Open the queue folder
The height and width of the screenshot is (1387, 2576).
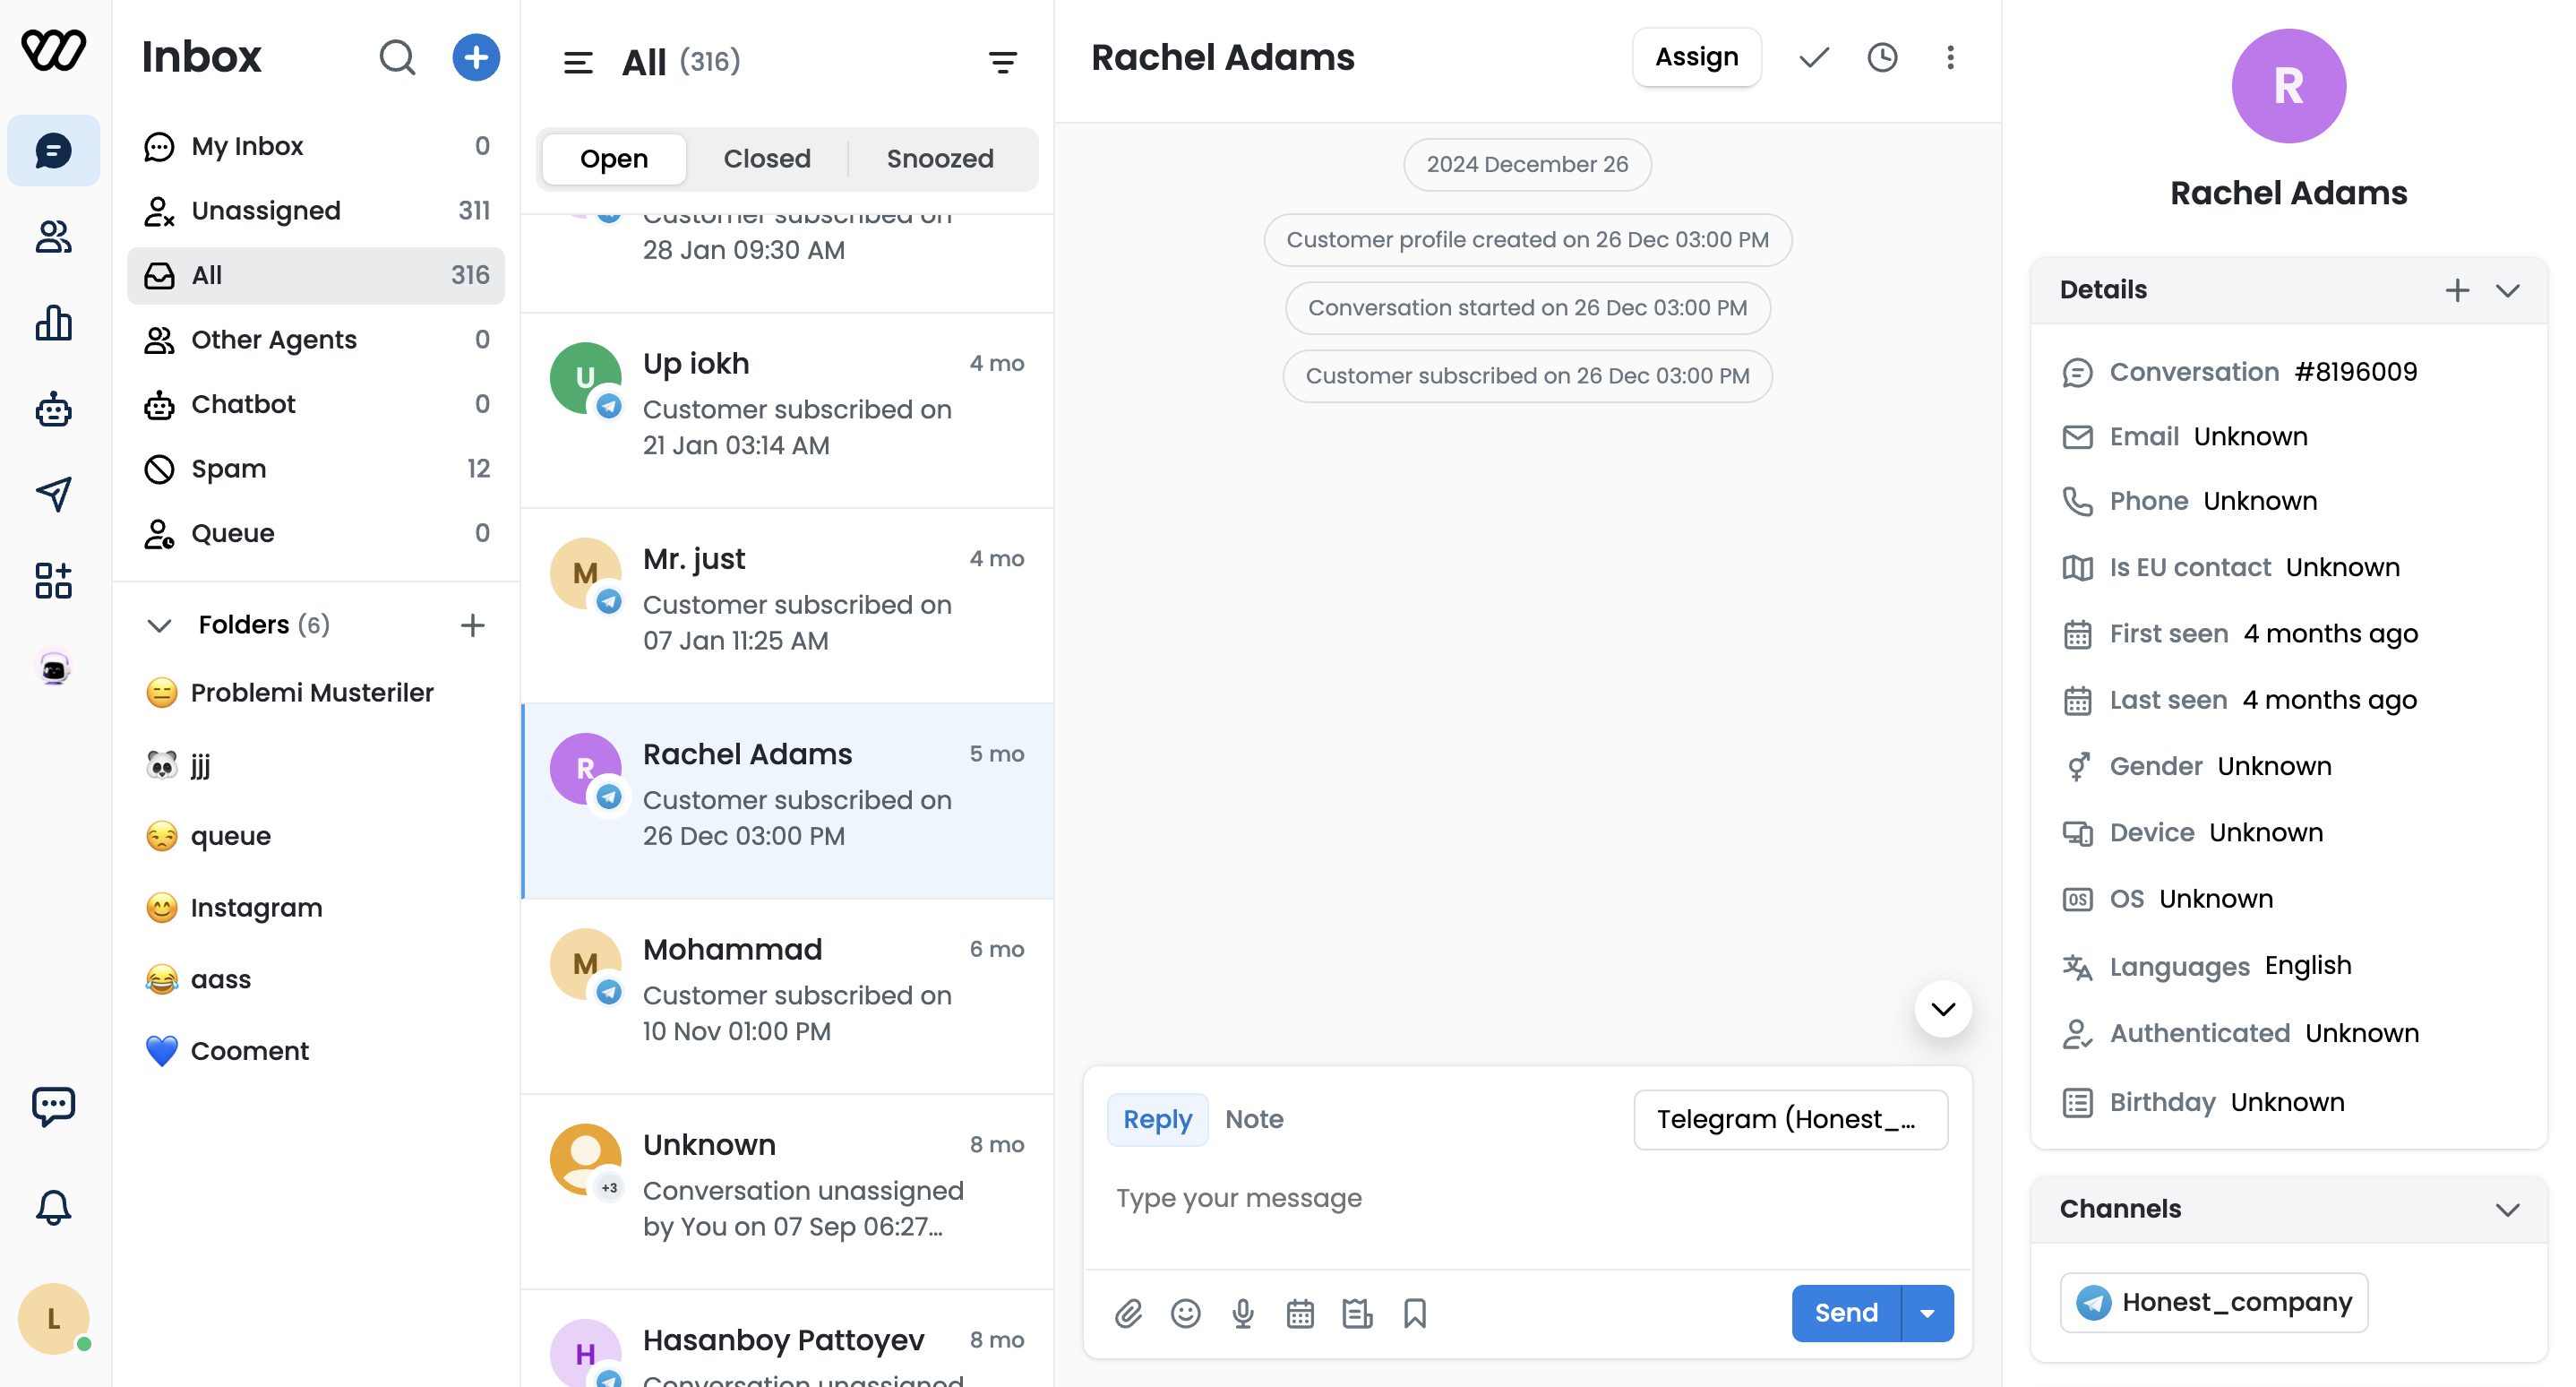(x=316, y=836)
